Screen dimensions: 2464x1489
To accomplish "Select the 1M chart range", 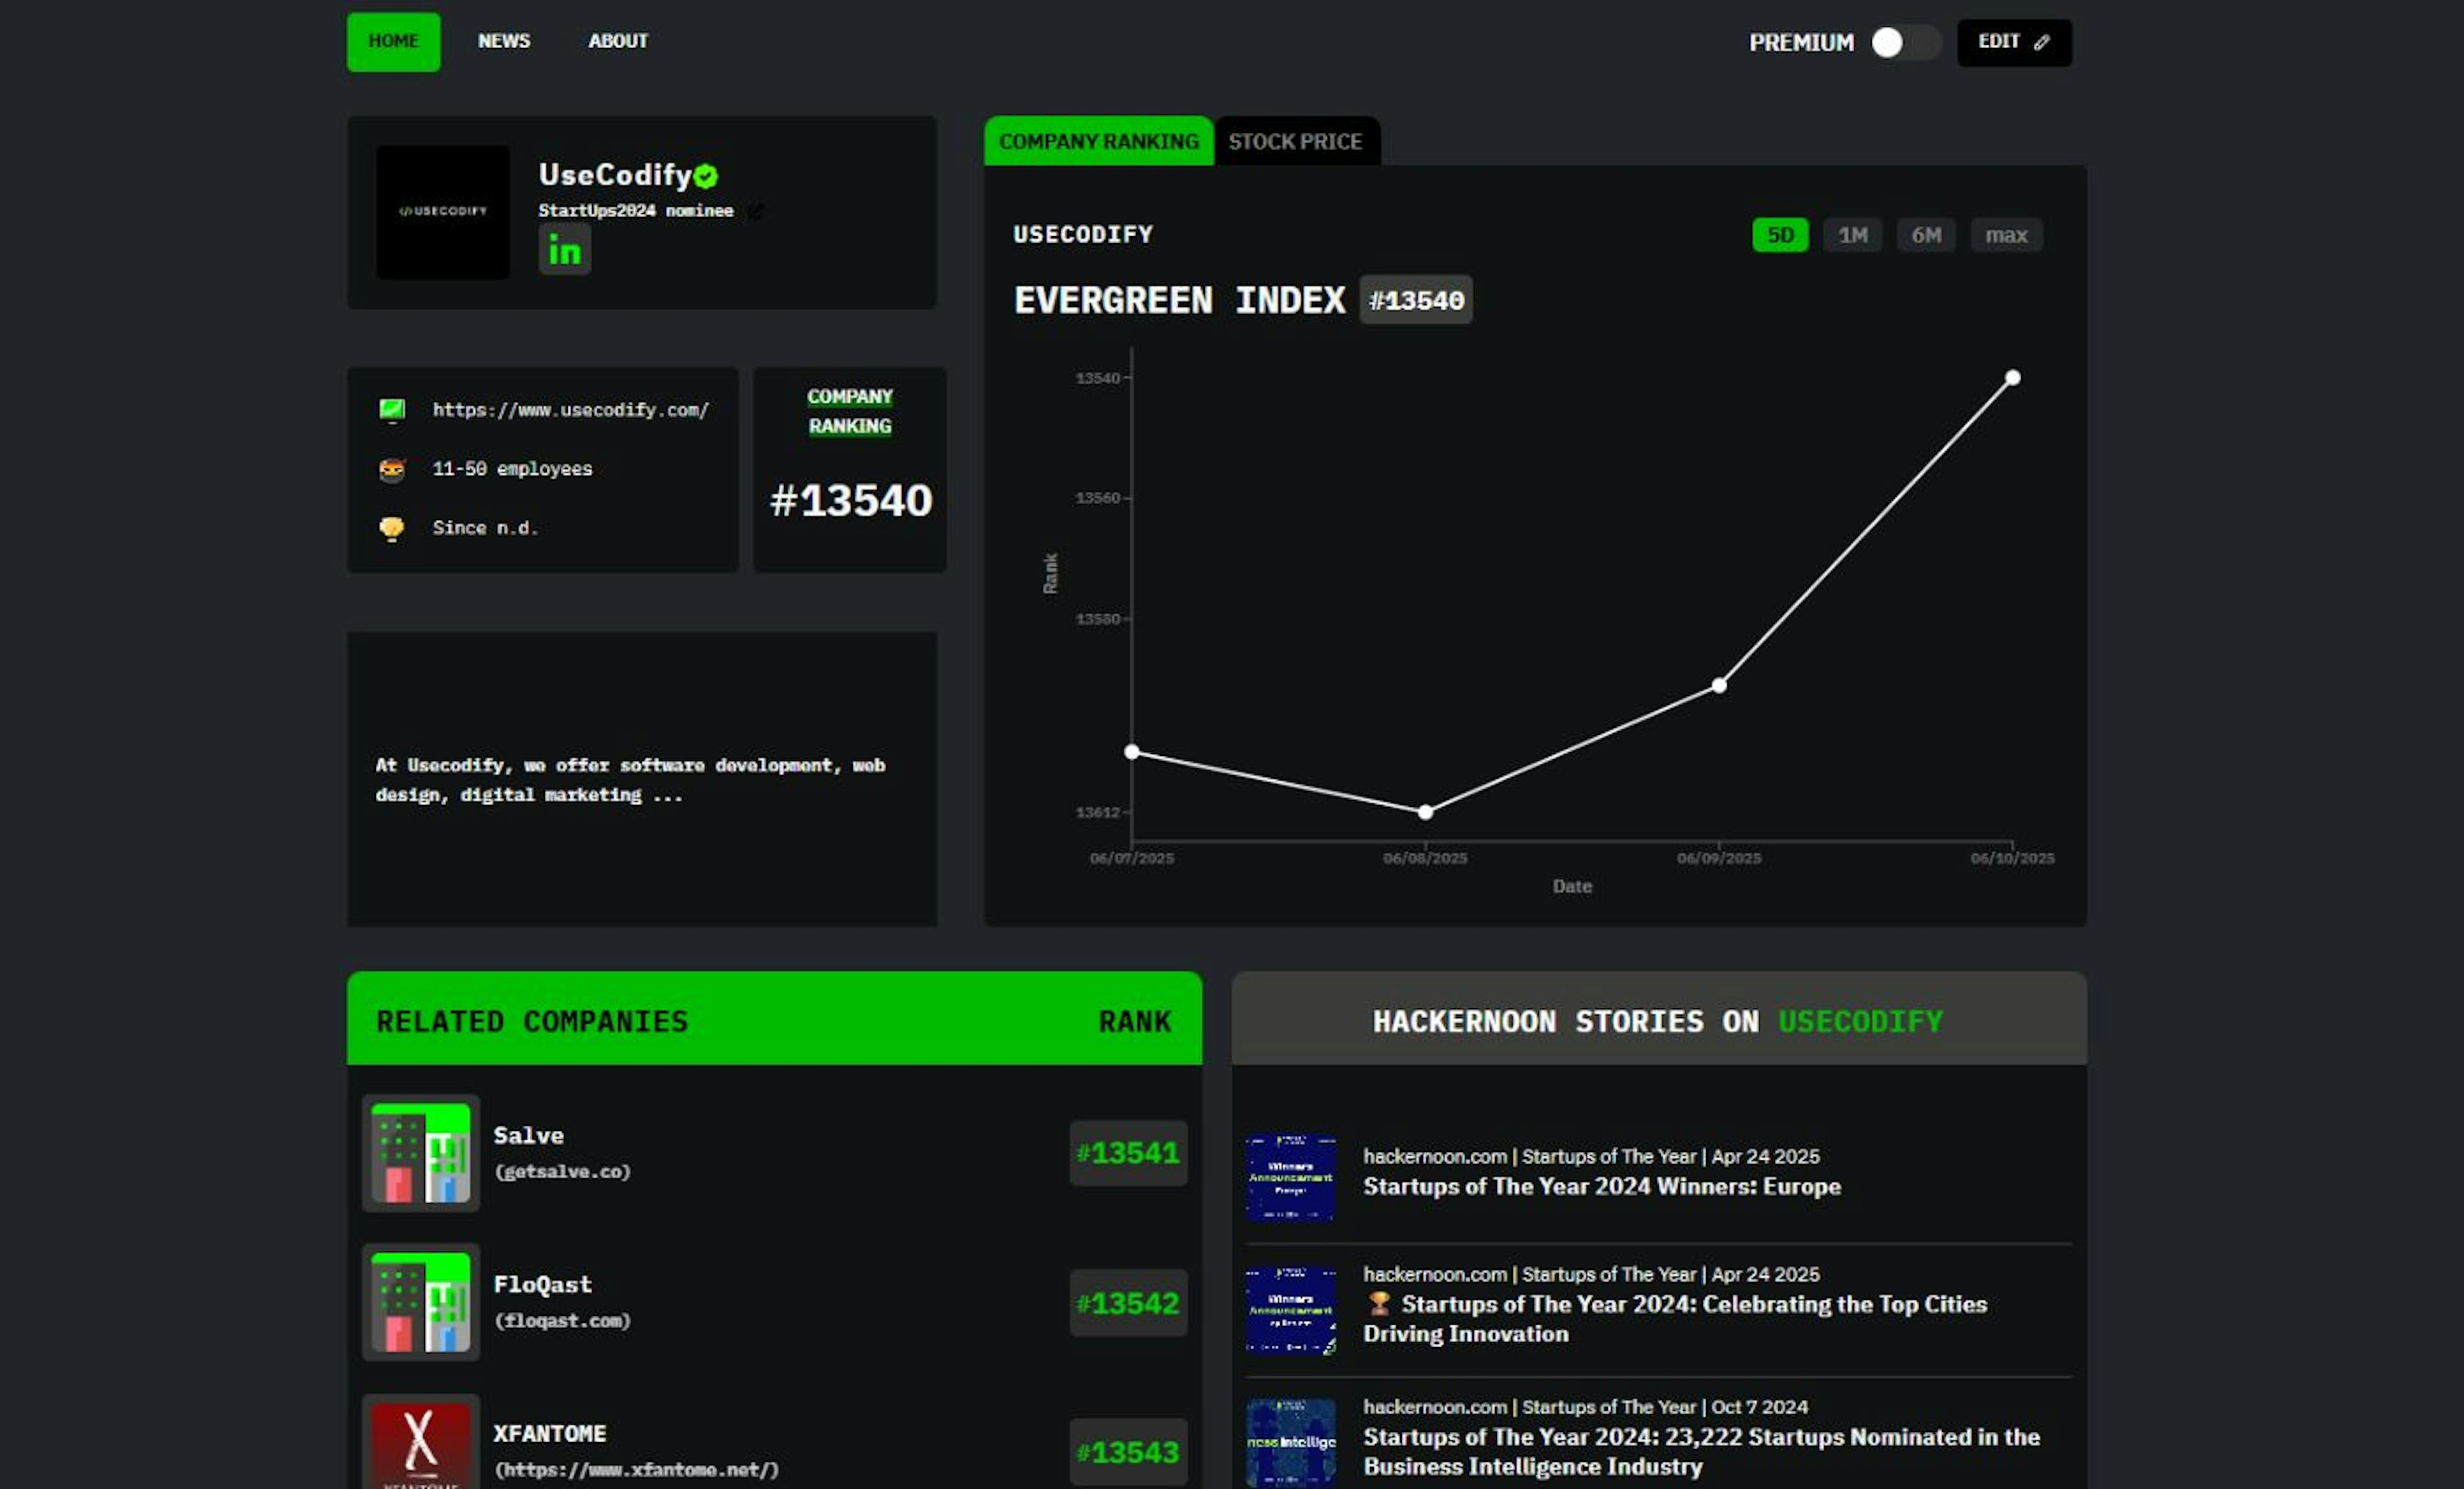I will tap(1852, 235).
